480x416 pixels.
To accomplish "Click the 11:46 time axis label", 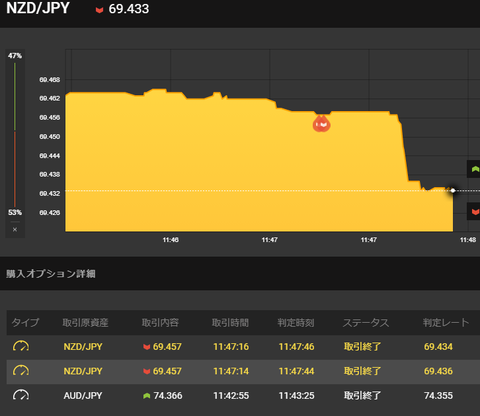I will pos(170,240).
